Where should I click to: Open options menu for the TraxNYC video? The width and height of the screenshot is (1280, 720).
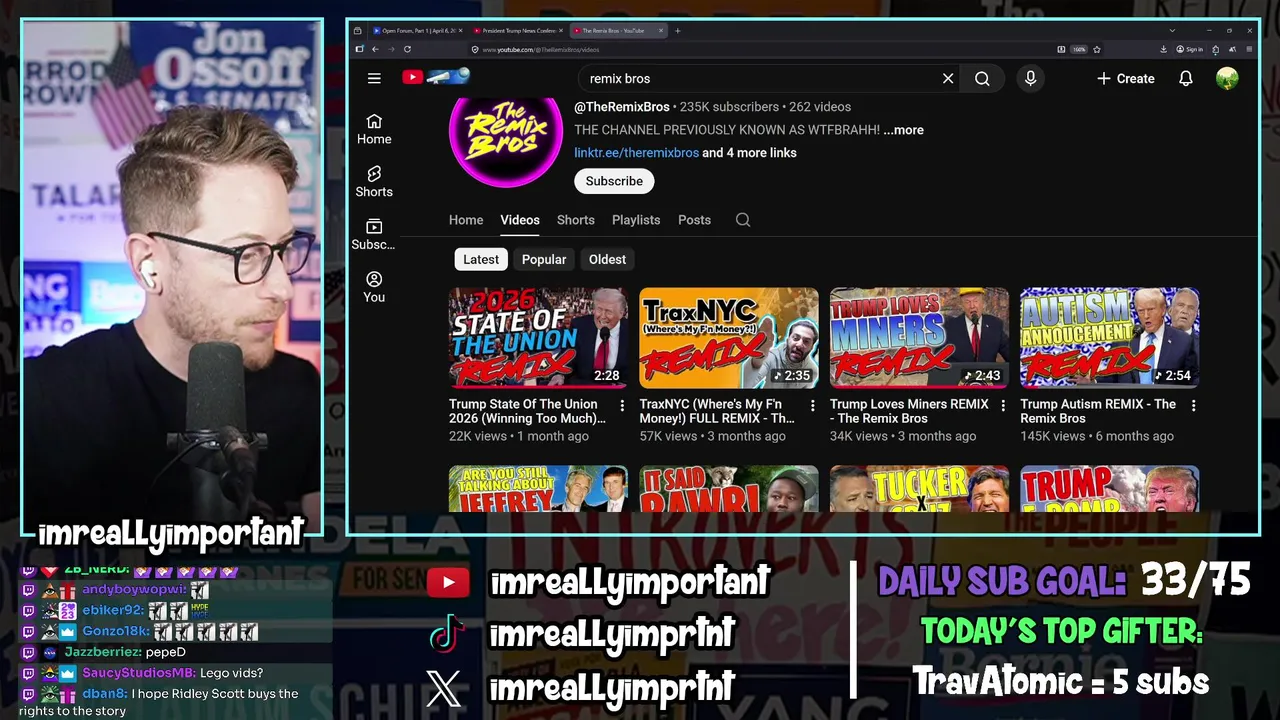[812, 405]
